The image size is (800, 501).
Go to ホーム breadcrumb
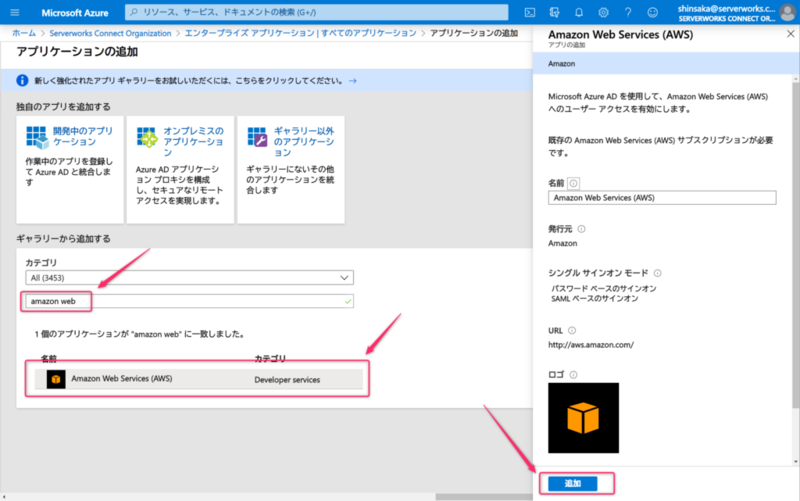click(24, 33)
